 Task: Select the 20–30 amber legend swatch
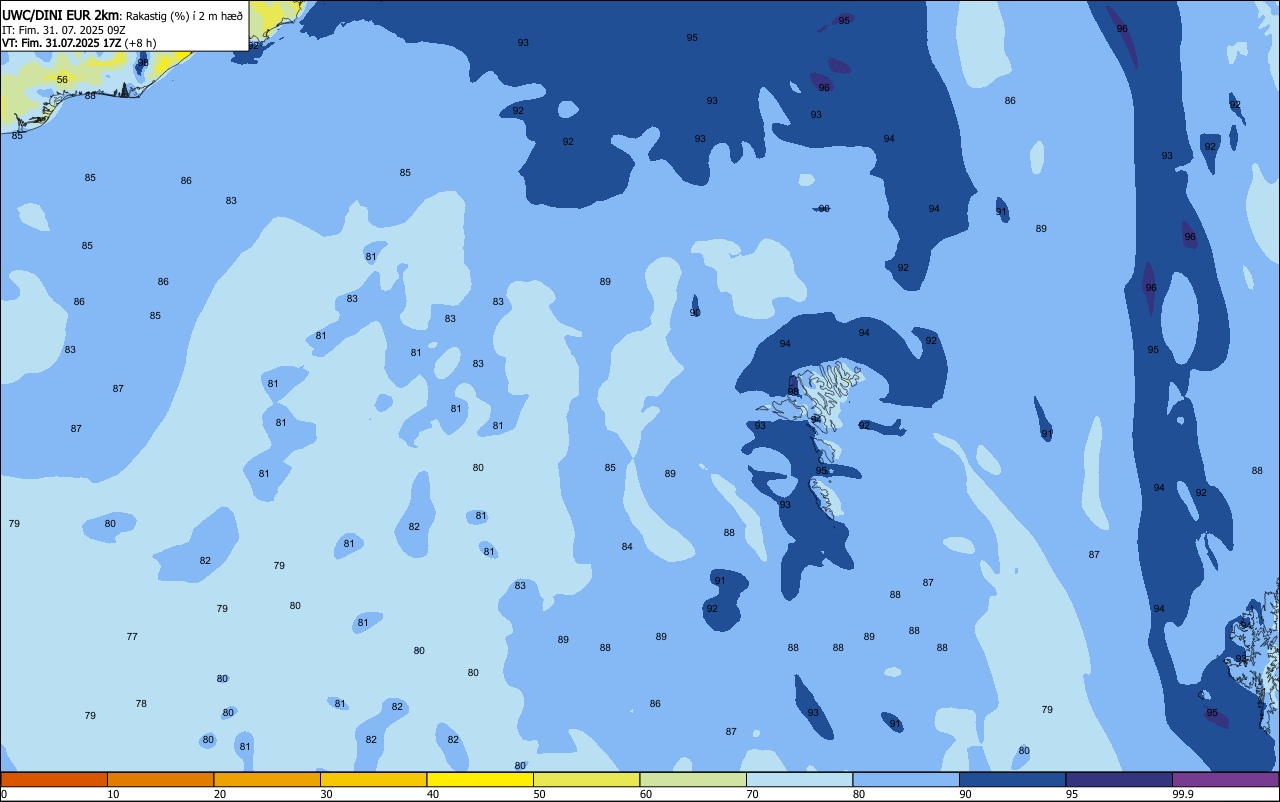coord(267,779)
